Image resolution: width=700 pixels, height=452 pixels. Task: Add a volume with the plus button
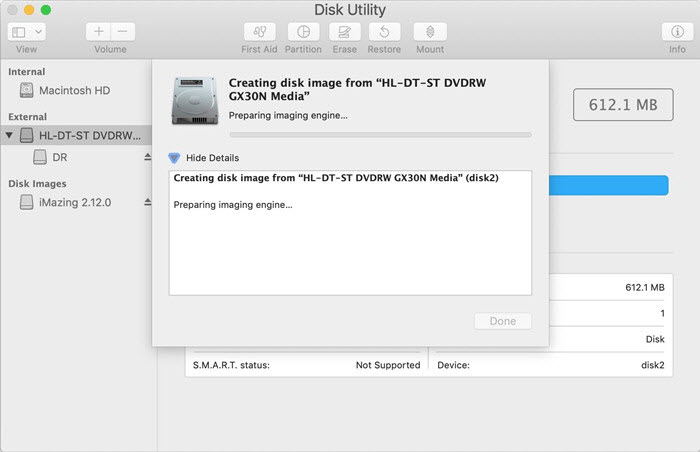(x=99, y=32)
